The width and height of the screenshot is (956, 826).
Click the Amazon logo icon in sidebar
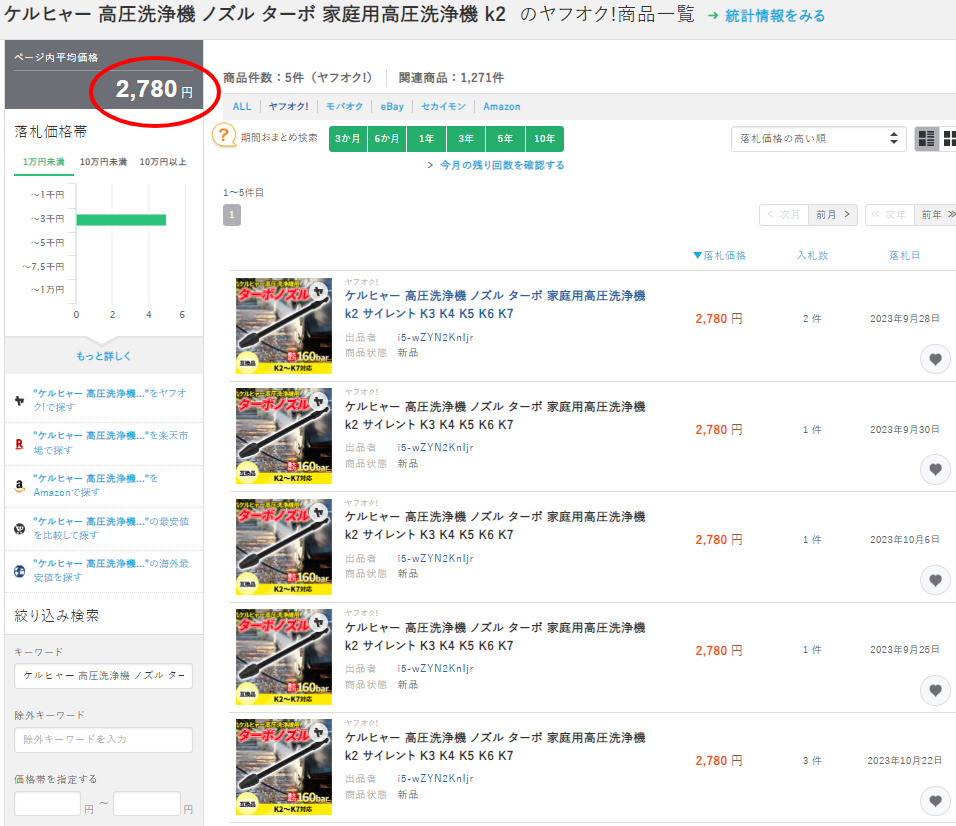(x=19, y=485)
